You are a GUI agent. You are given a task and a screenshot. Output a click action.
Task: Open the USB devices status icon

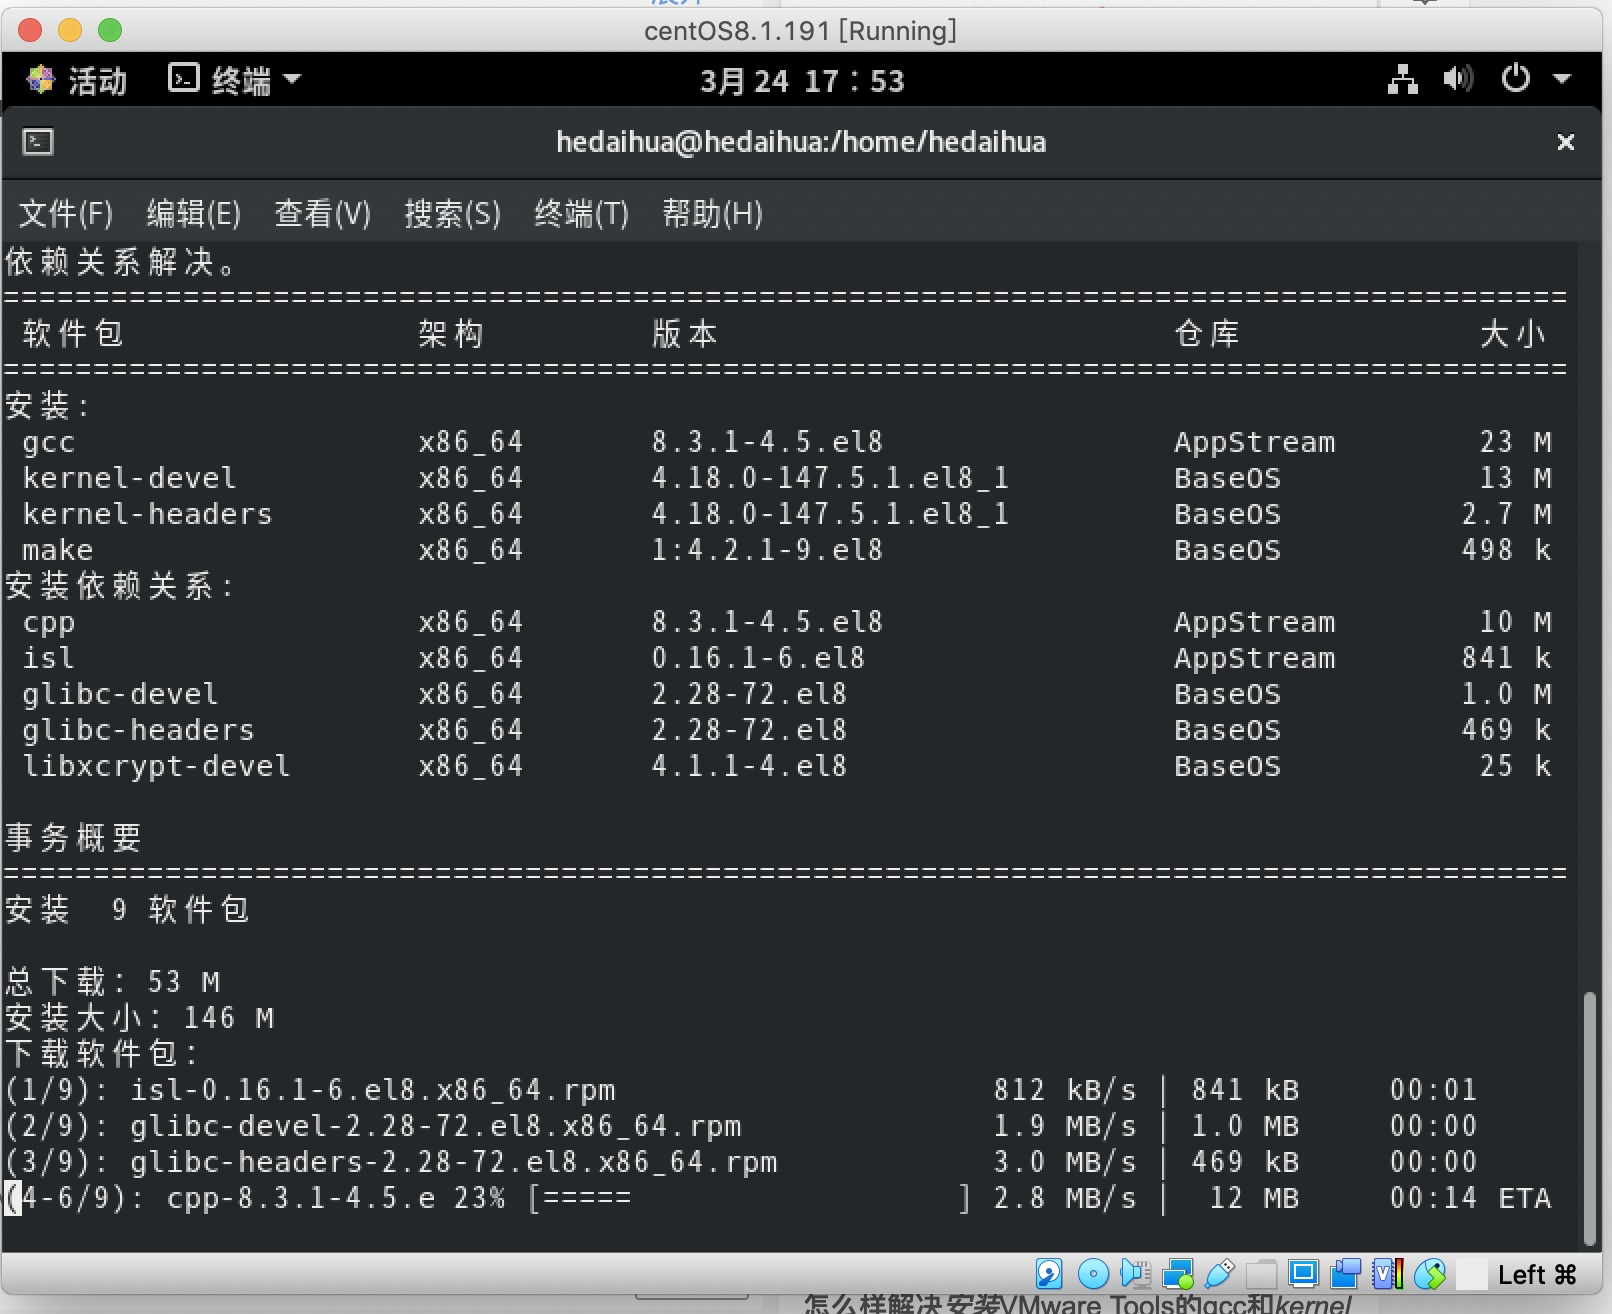[x=1220, y=1273]
